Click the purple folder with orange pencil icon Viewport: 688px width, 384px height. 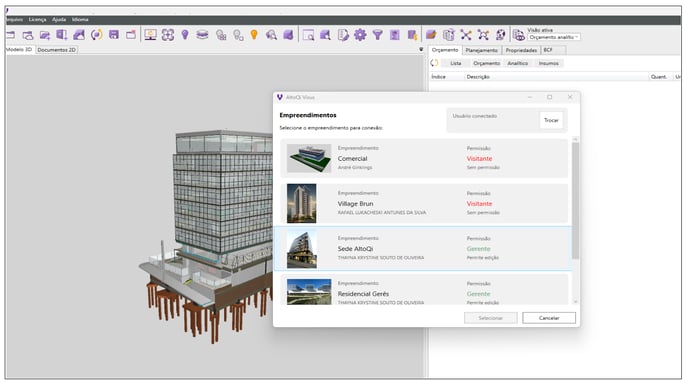(431, 35)
